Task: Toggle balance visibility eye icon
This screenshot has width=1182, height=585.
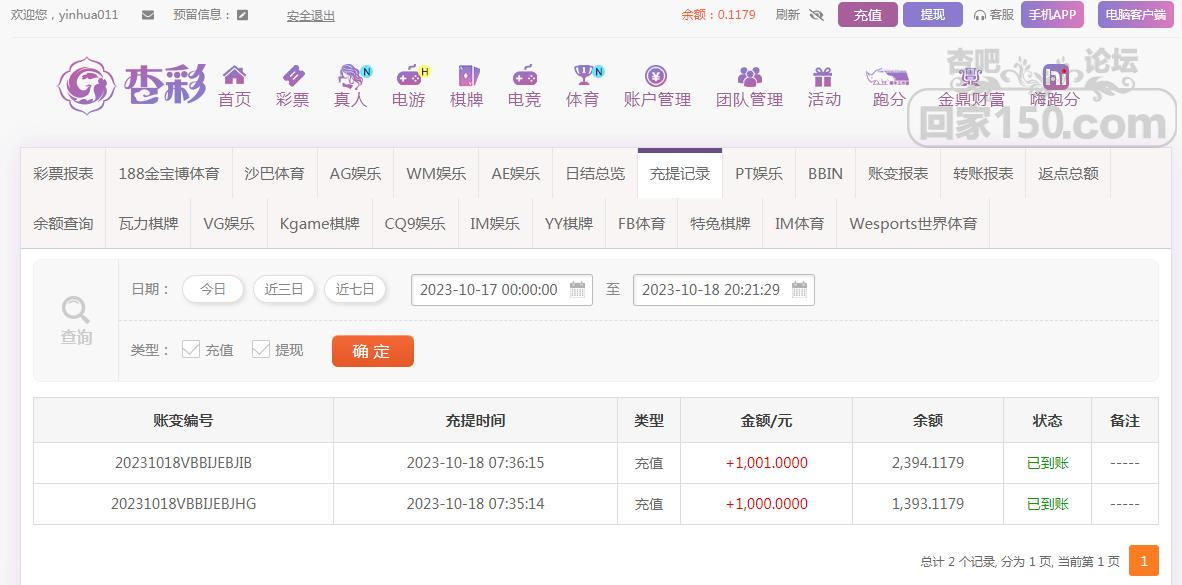Action: click(816, 14)
